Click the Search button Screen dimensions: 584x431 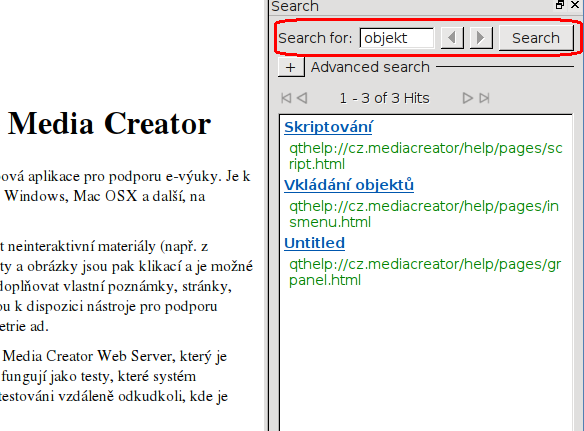pyautogui.click(x=536, y=38)
